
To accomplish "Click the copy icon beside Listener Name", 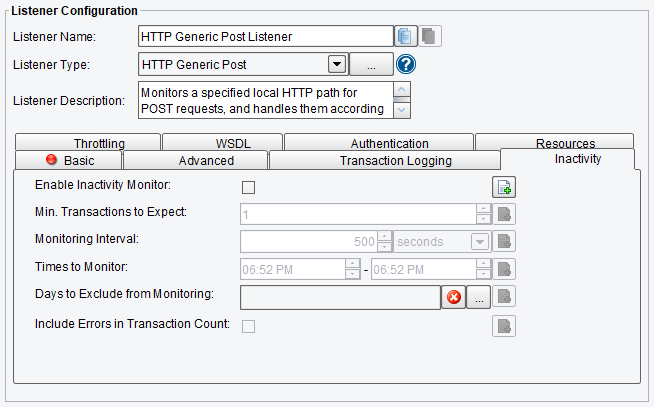I will coord(405,36).
